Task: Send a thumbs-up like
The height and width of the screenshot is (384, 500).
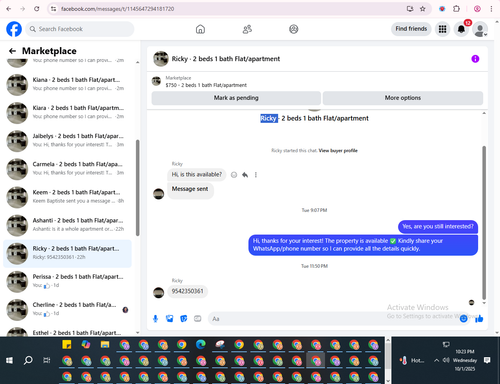Action: point(479,319)
